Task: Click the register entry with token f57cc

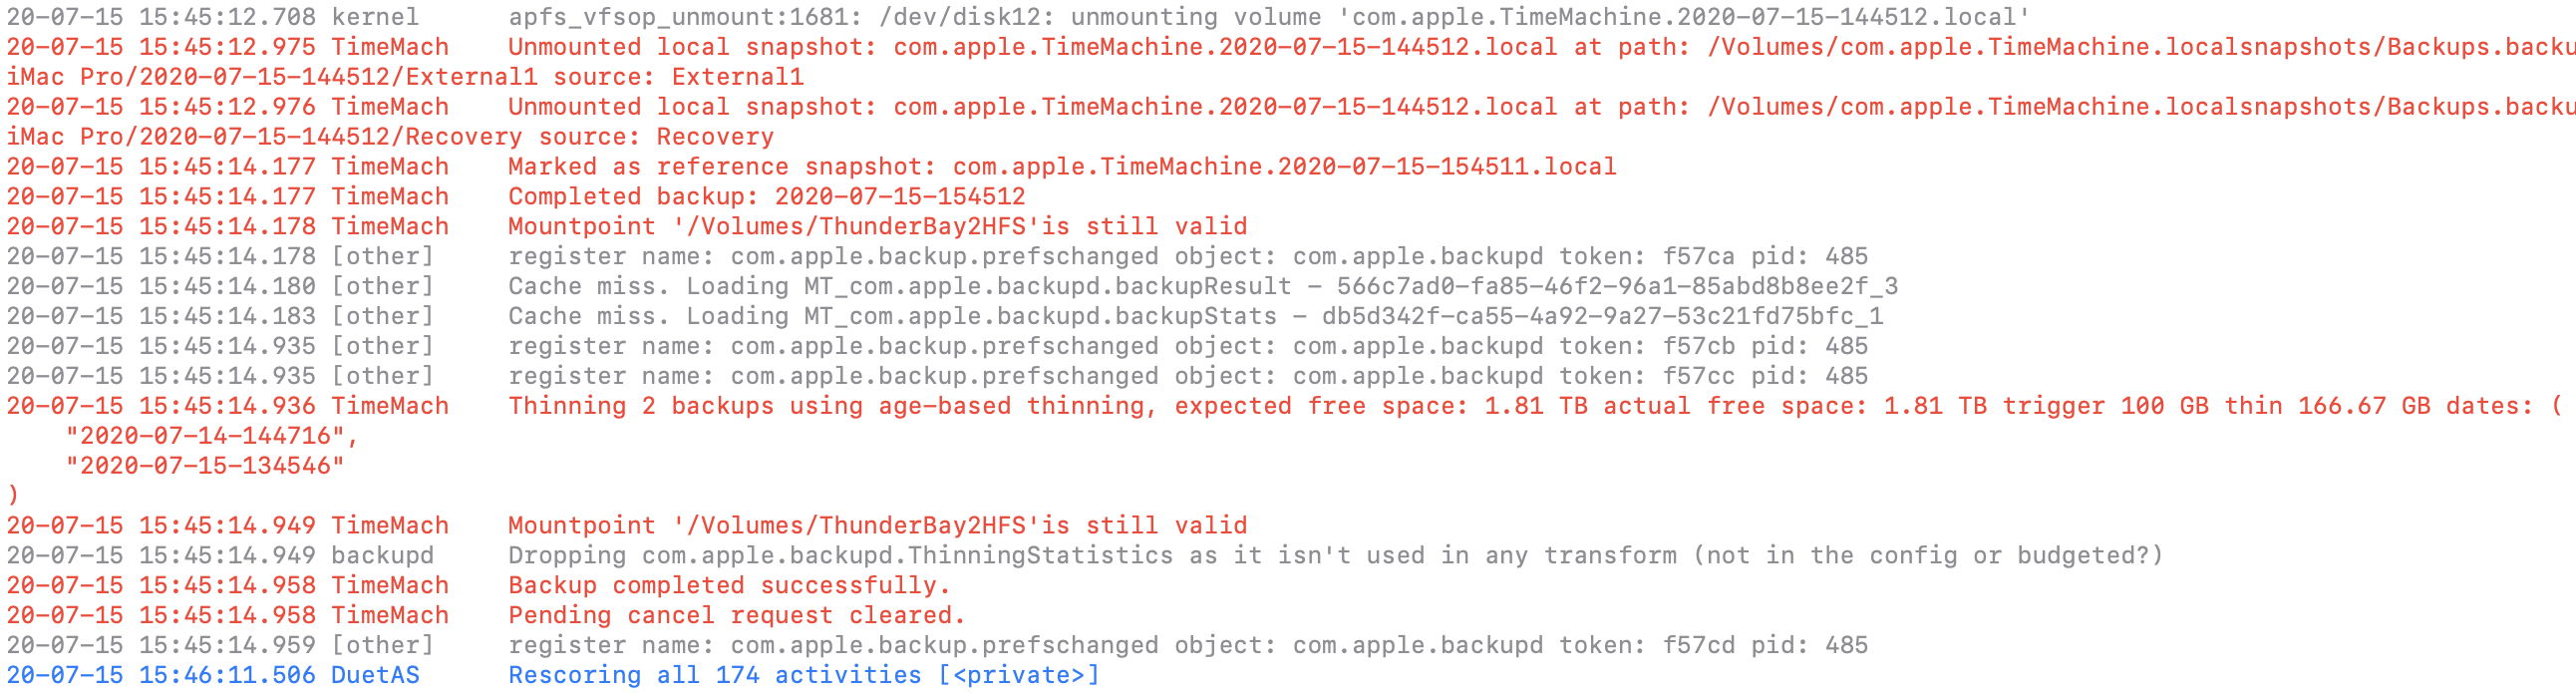Action: pos(1187,377)
